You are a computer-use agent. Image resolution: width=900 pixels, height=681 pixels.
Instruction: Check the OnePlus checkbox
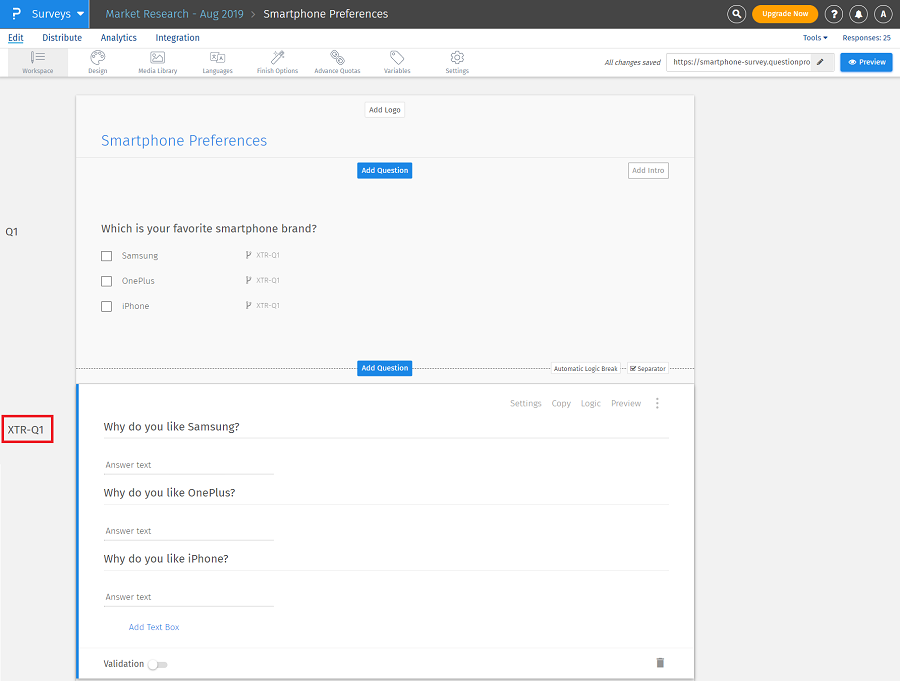pos(107,281)
